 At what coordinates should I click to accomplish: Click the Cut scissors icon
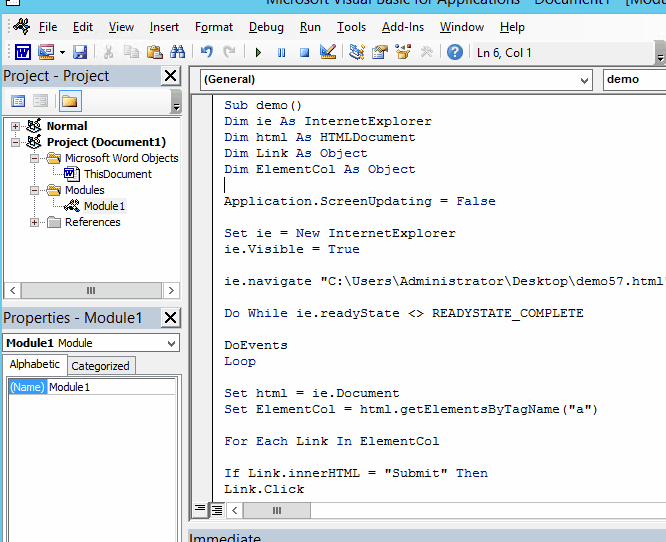click(x=108, y=52)
